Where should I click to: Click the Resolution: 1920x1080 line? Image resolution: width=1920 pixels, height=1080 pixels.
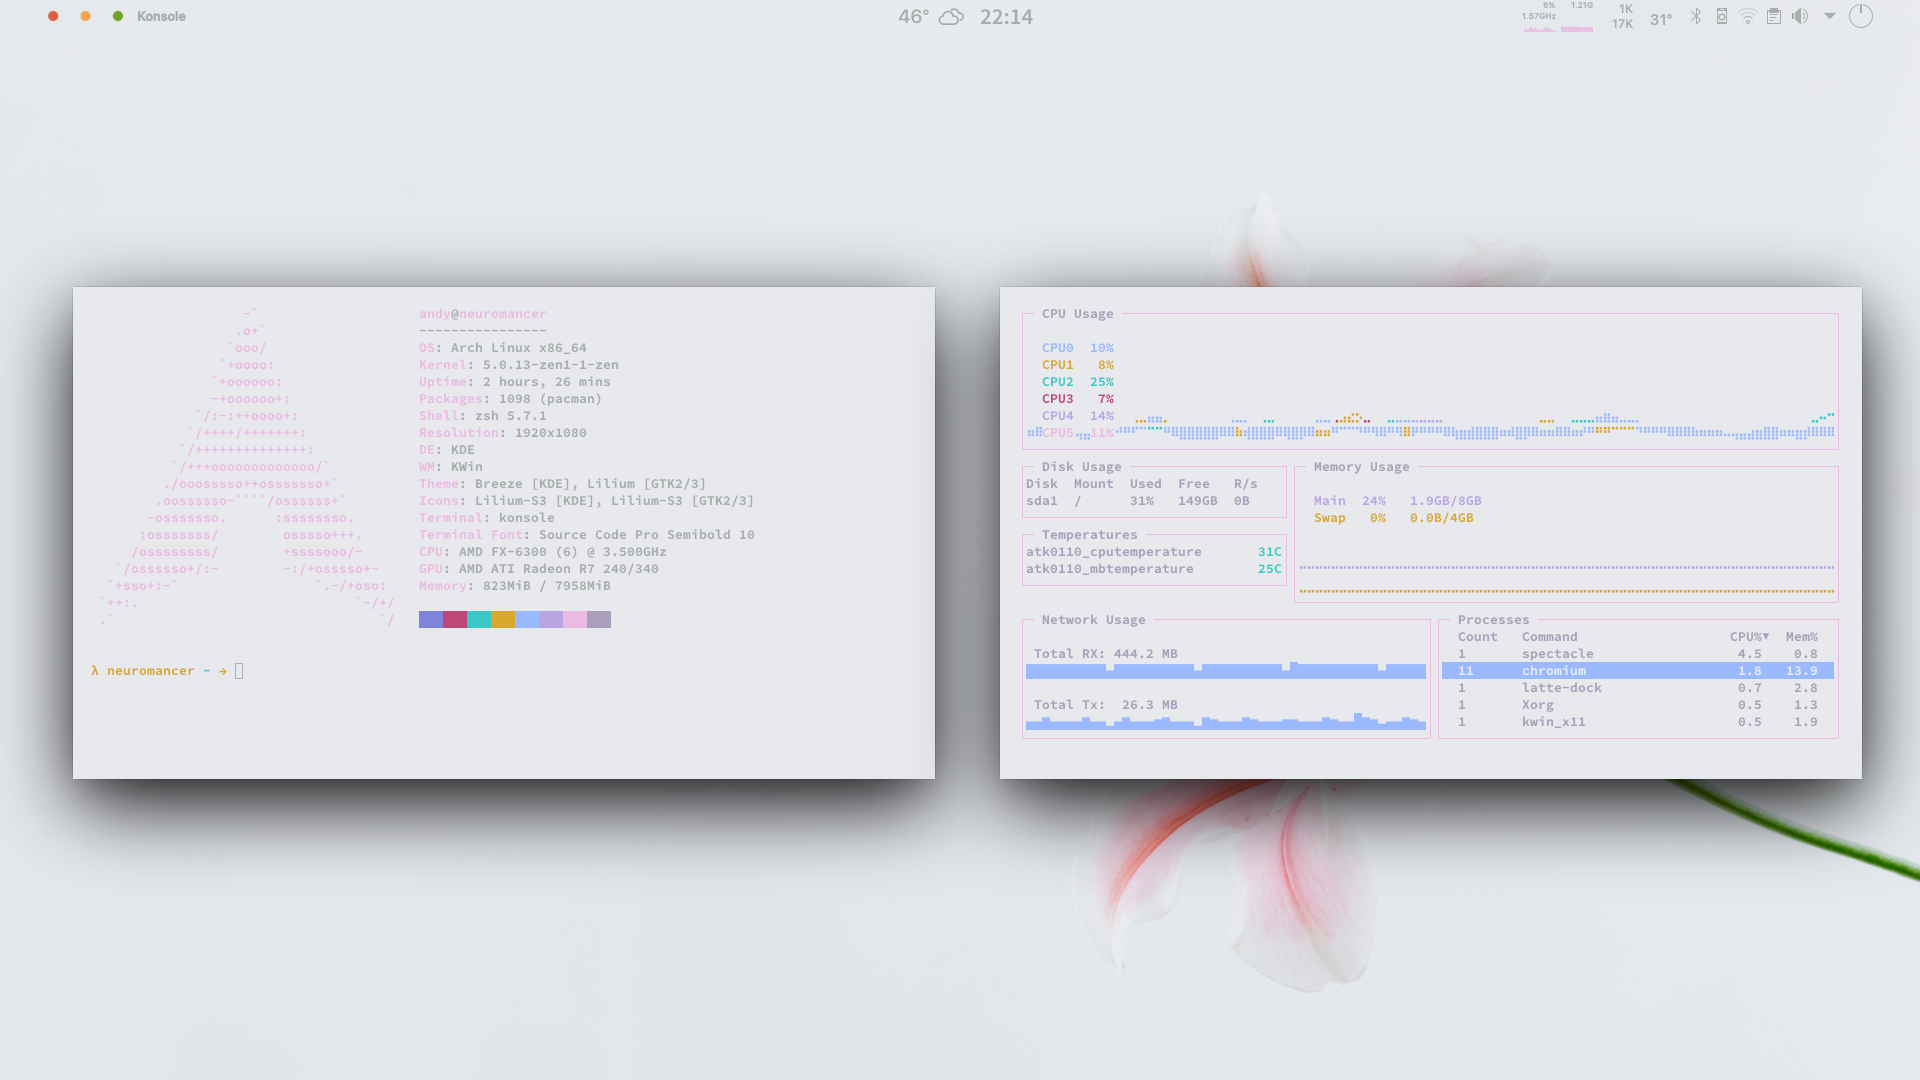click(503, 433)
